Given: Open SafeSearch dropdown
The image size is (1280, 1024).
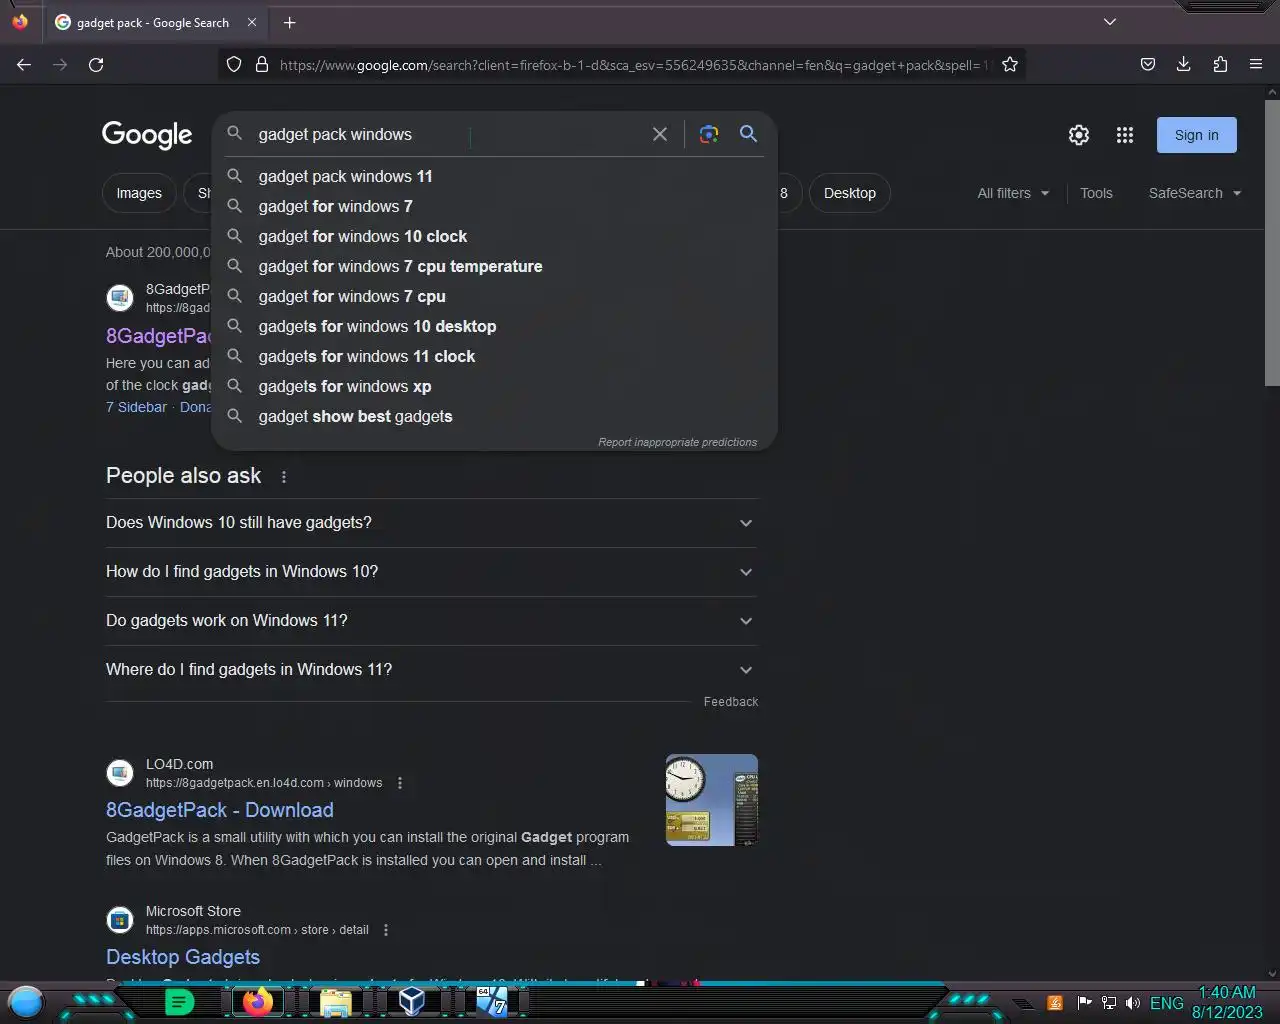Looking at the screenshot, I should point(1195,193).
